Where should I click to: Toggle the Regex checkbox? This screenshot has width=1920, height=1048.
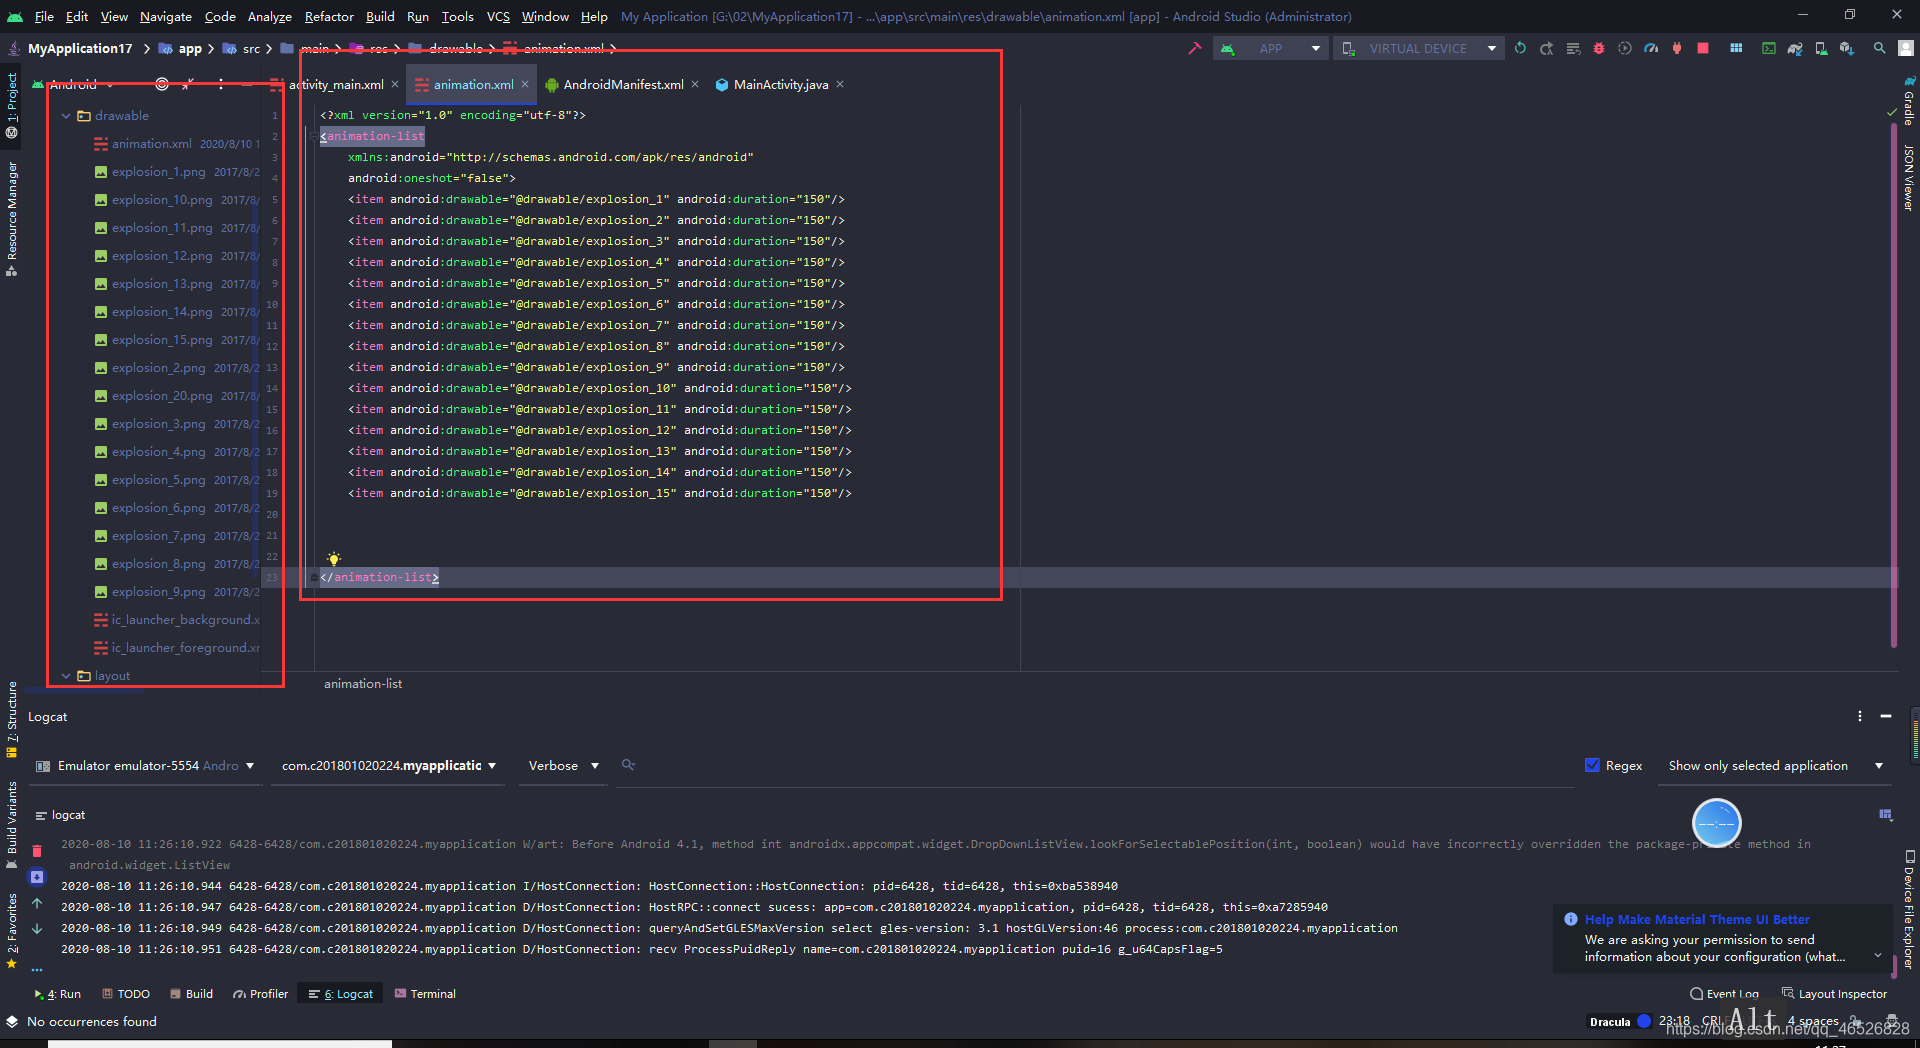tap(1592, 765)
